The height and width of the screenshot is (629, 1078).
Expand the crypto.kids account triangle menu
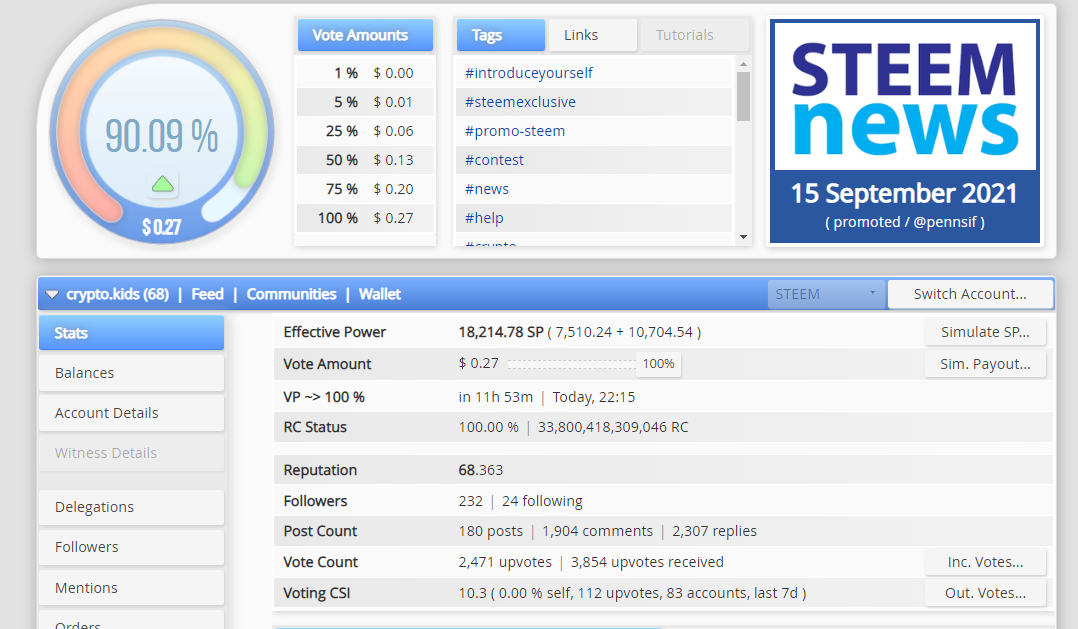(52, 294)
